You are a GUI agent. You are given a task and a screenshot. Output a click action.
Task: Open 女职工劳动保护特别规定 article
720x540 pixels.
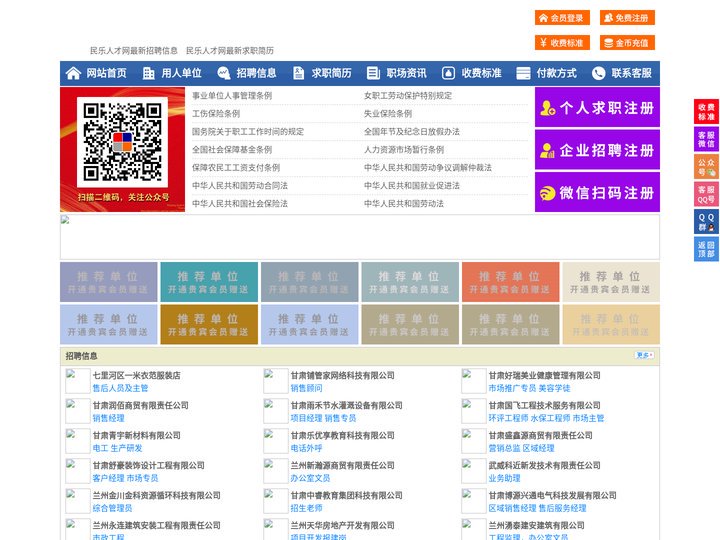(408, 96)
